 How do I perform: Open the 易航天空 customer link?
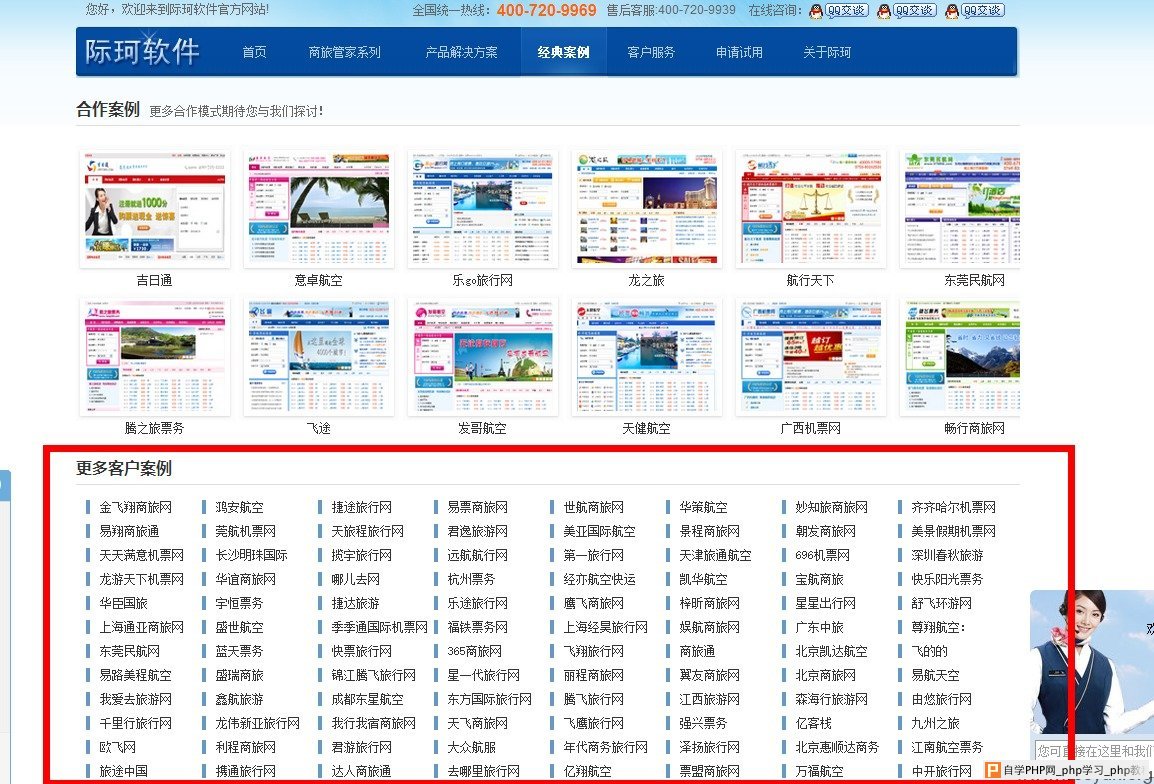click(935, 675)
